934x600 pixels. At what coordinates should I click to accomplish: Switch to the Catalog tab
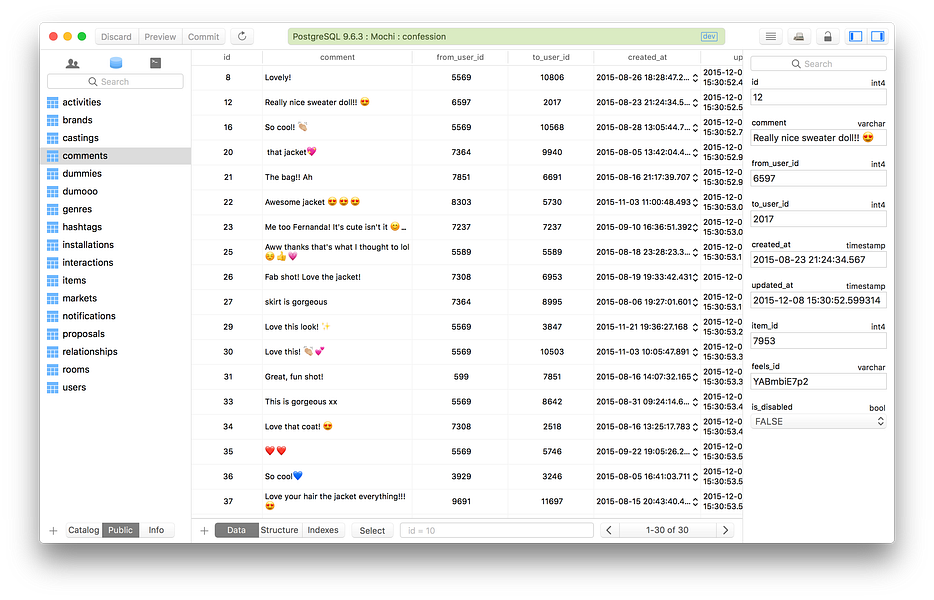(83, 530)
